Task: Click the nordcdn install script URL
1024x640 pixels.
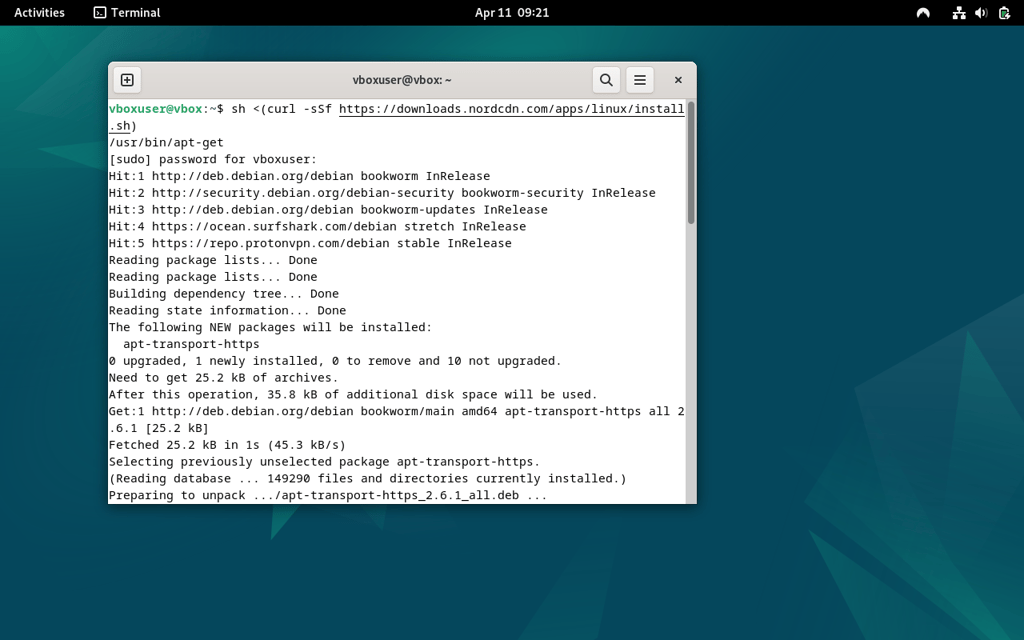Action: point(511,109)
